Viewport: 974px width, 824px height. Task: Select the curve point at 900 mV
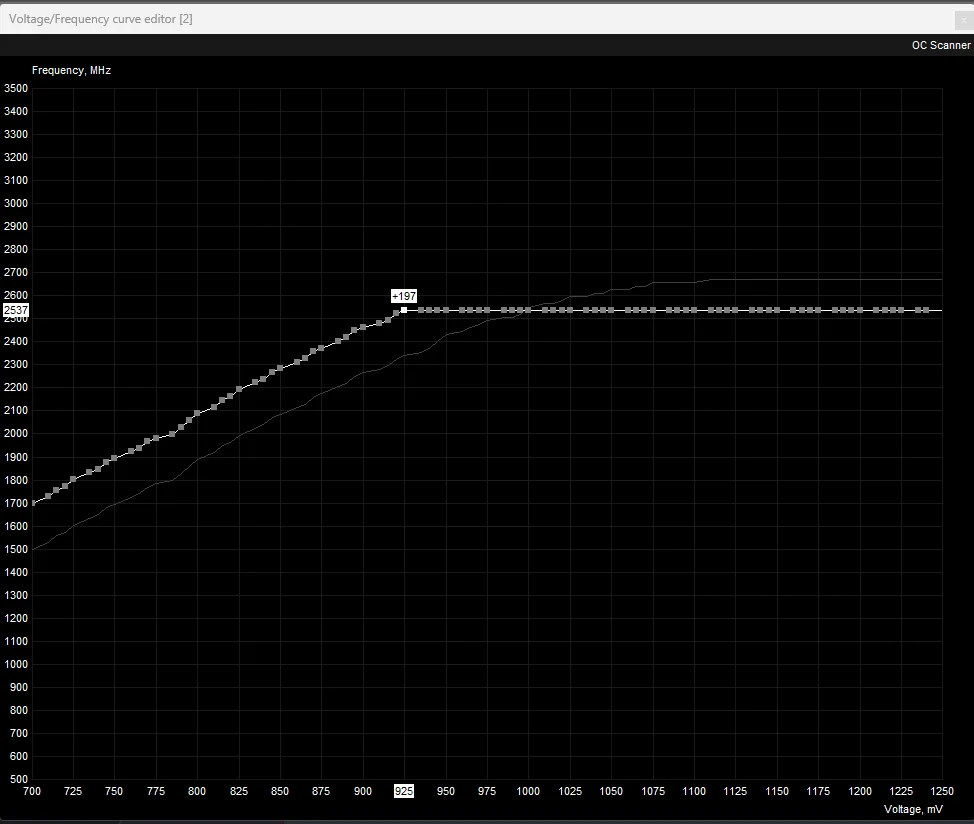click(363, 327)
